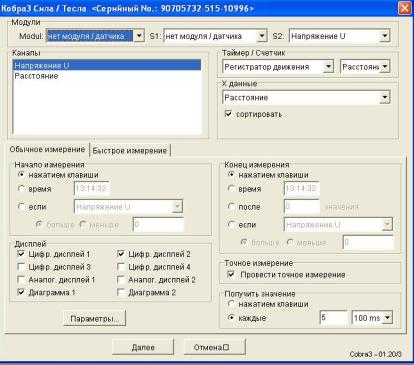414x365 pixels.
Task: Click the interval value field showing 5
Action: (333, 318)
